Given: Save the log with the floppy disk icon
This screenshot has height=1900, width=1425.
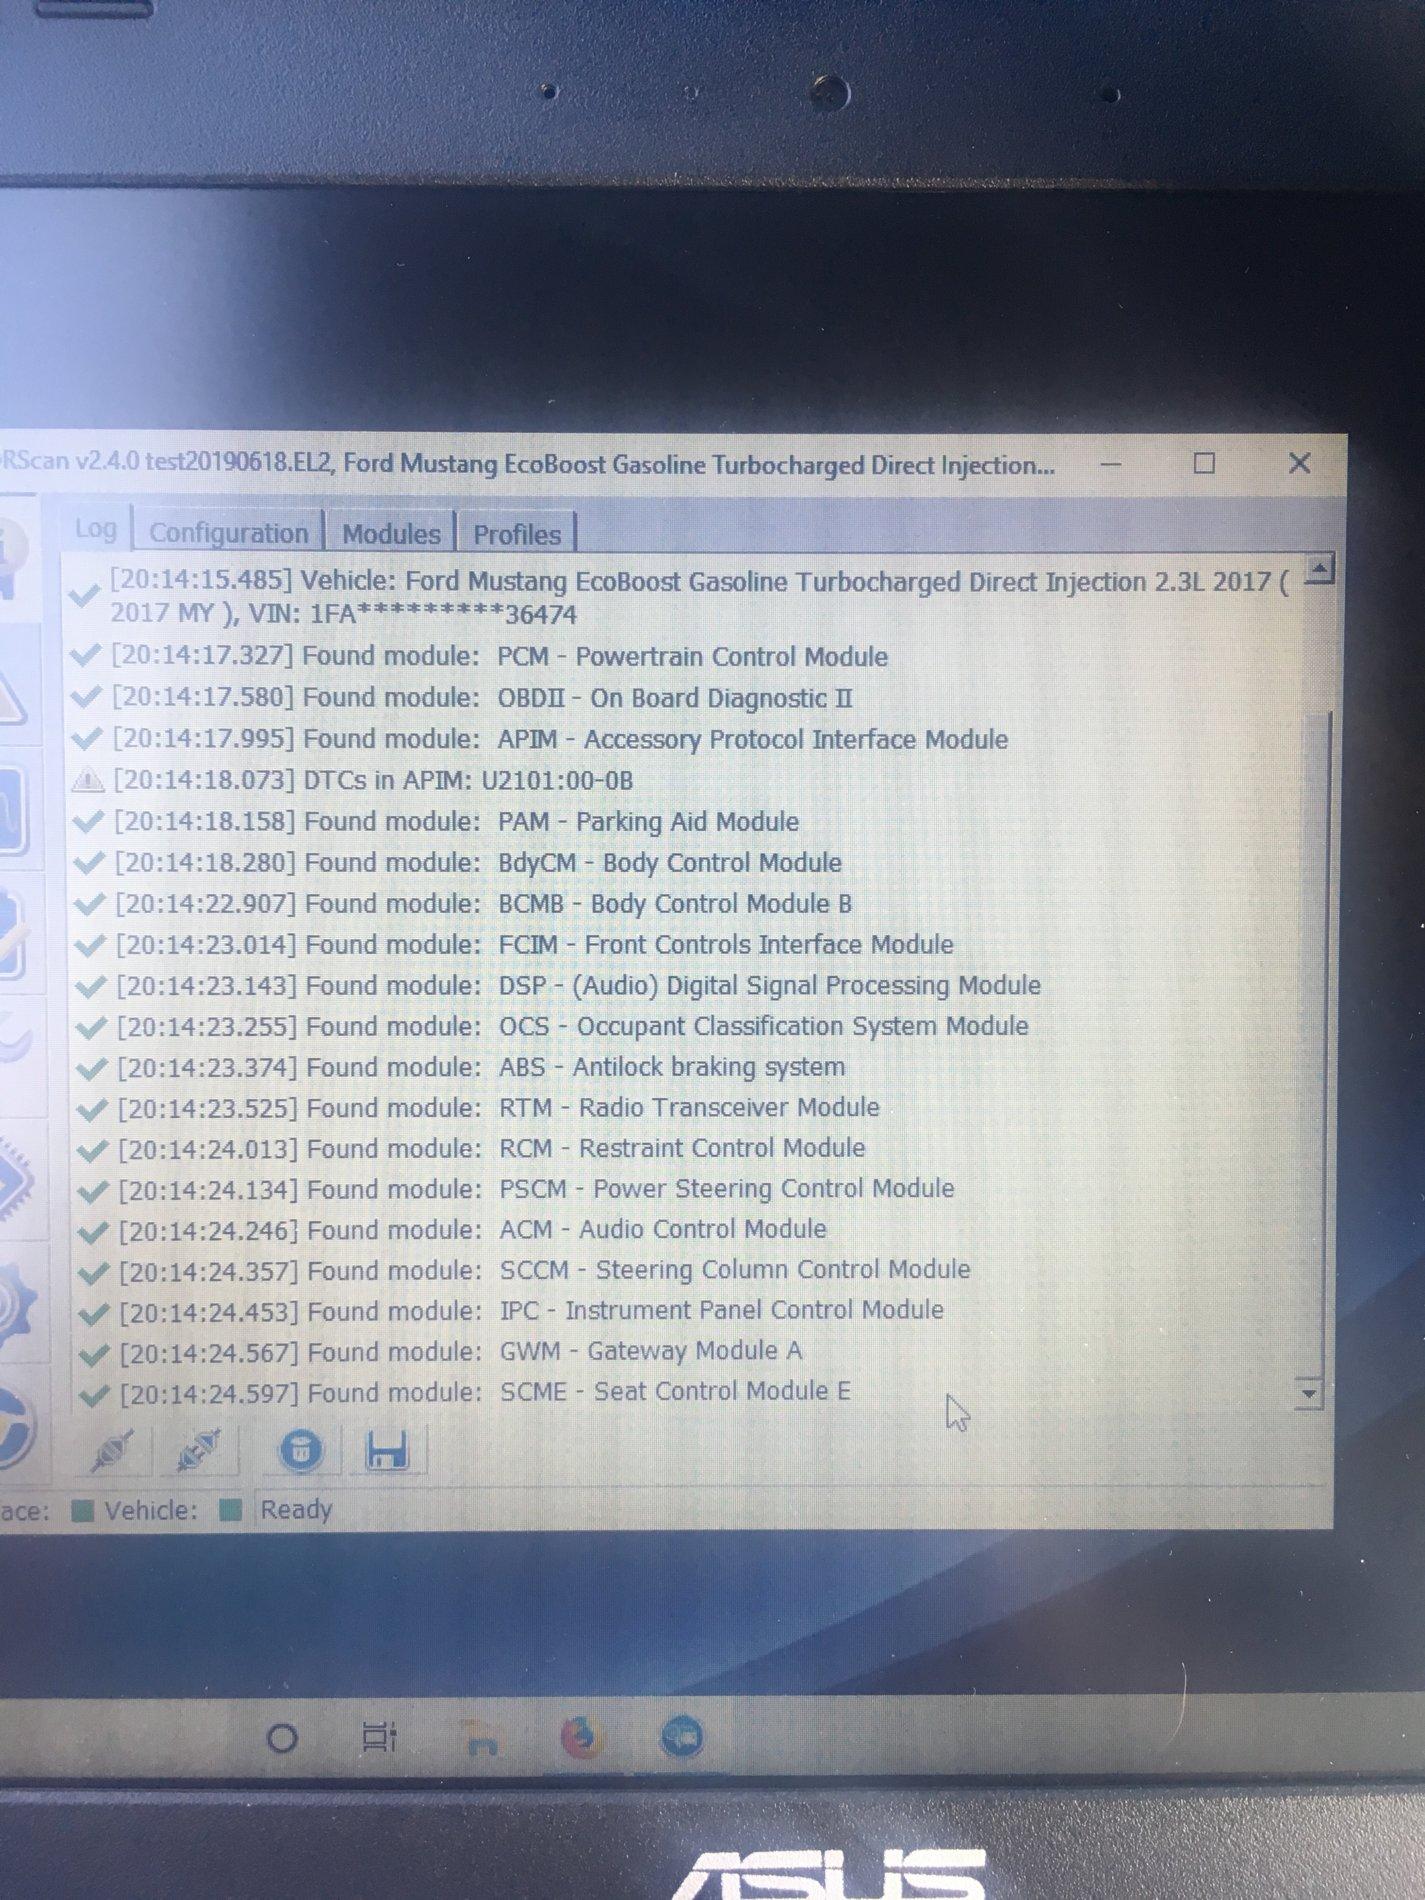Looking at the screenshot, I should click(x=387, y=1449).
